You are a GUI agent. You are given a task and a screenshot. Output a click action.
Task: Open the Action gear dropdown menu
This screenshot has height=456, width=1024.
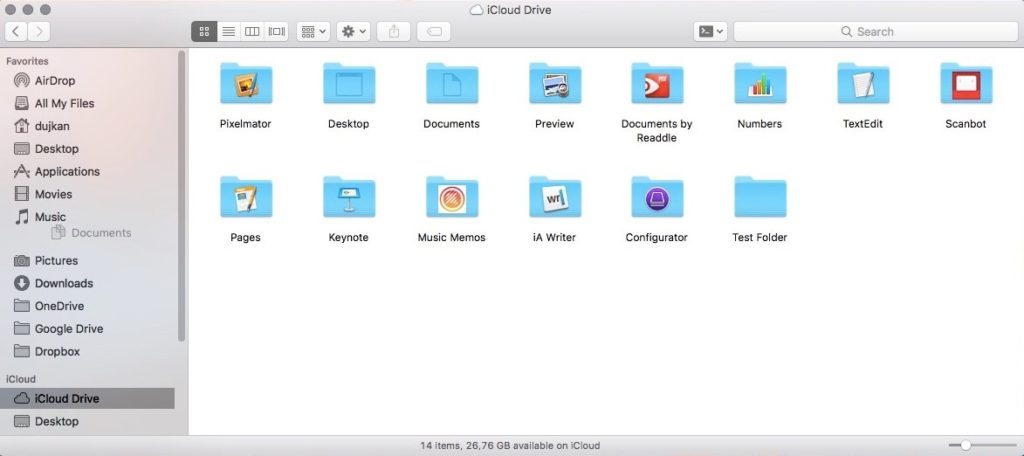coord(354,31)
